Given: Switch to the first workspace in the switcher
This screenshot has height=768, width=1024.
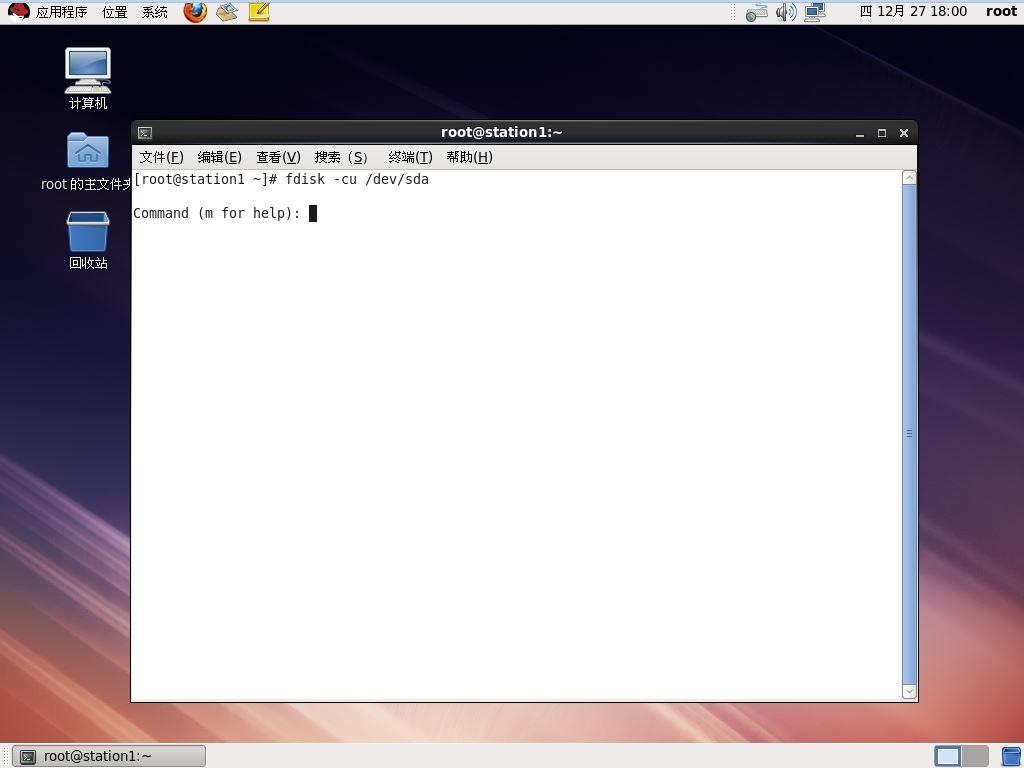Looking at the screenshot, I should (x=948, y=756).
